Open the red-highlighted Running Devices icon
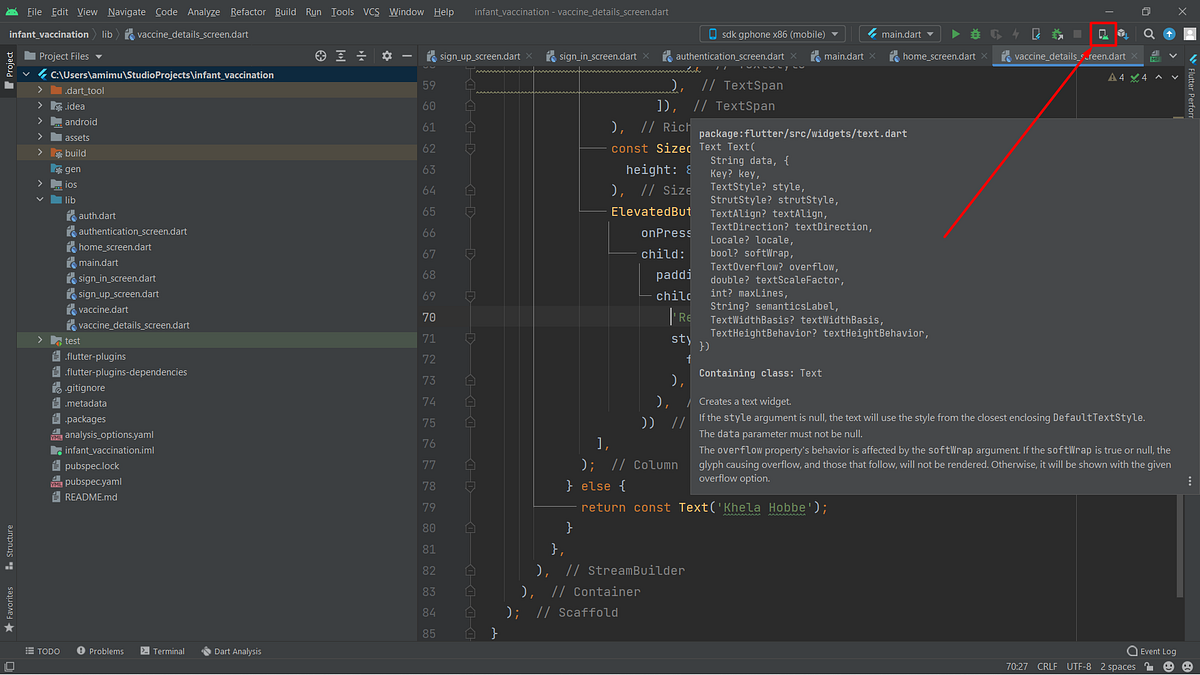 (x=1103, y=33)
